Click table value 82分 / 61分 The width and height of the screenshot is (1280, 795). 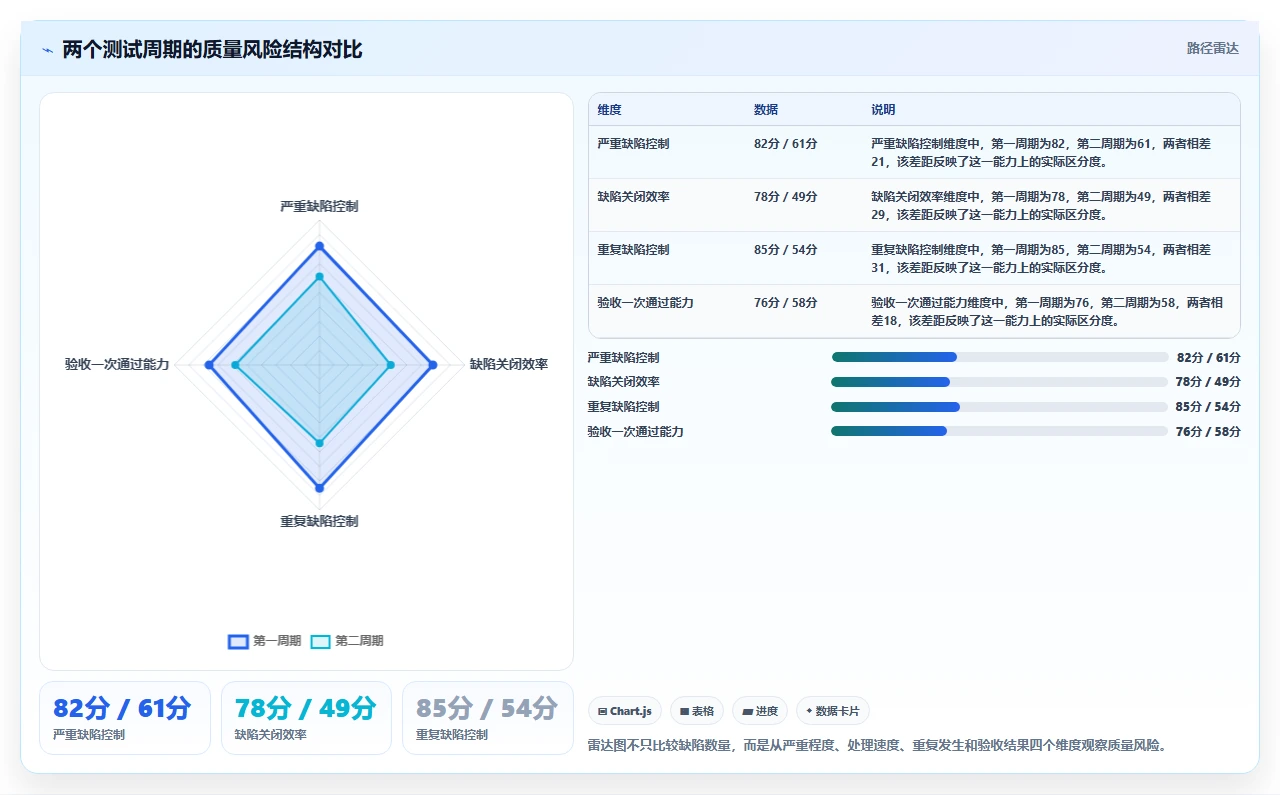click(x=786, y=144)
